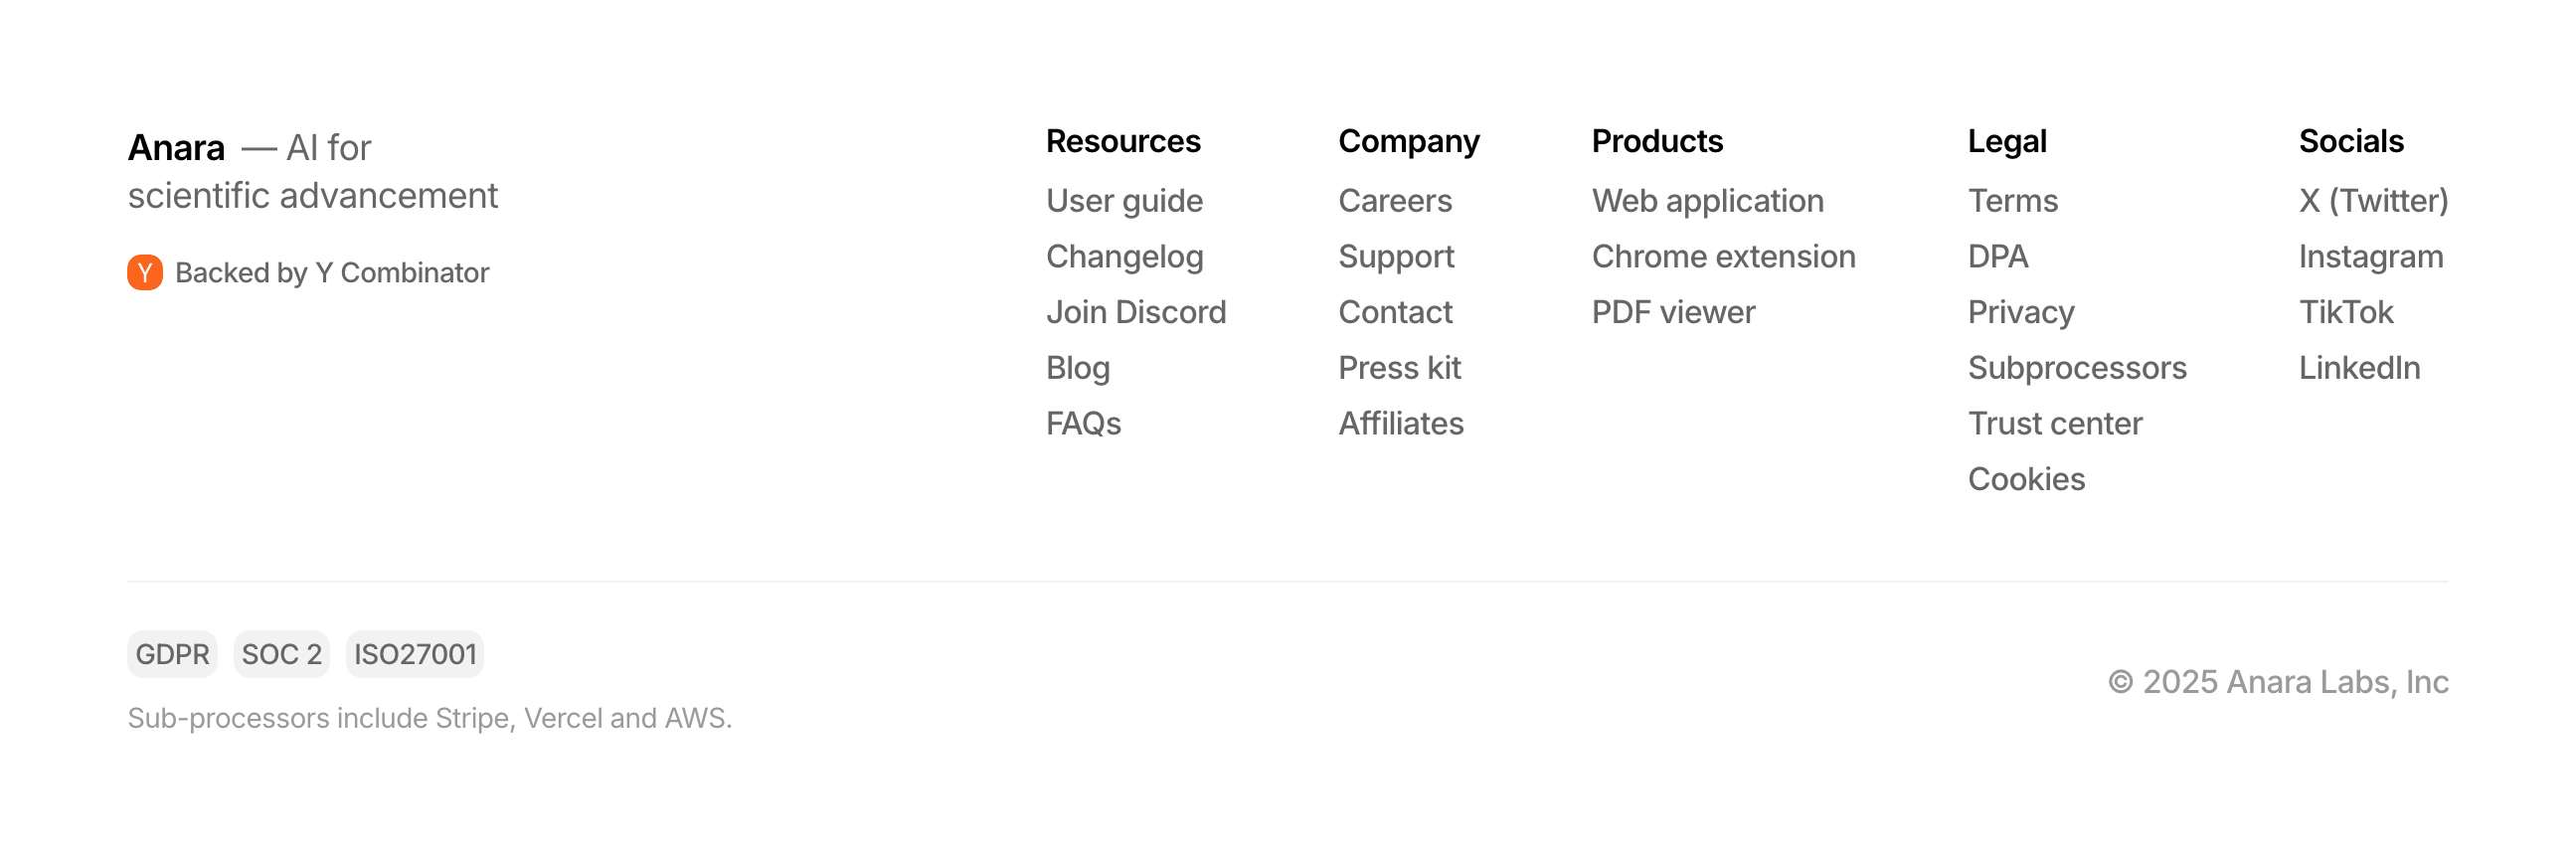The height and width of the screenshot is (861, 2576).
Task: Click the GDPR compliance badge
Action: [x=172, y=654]
